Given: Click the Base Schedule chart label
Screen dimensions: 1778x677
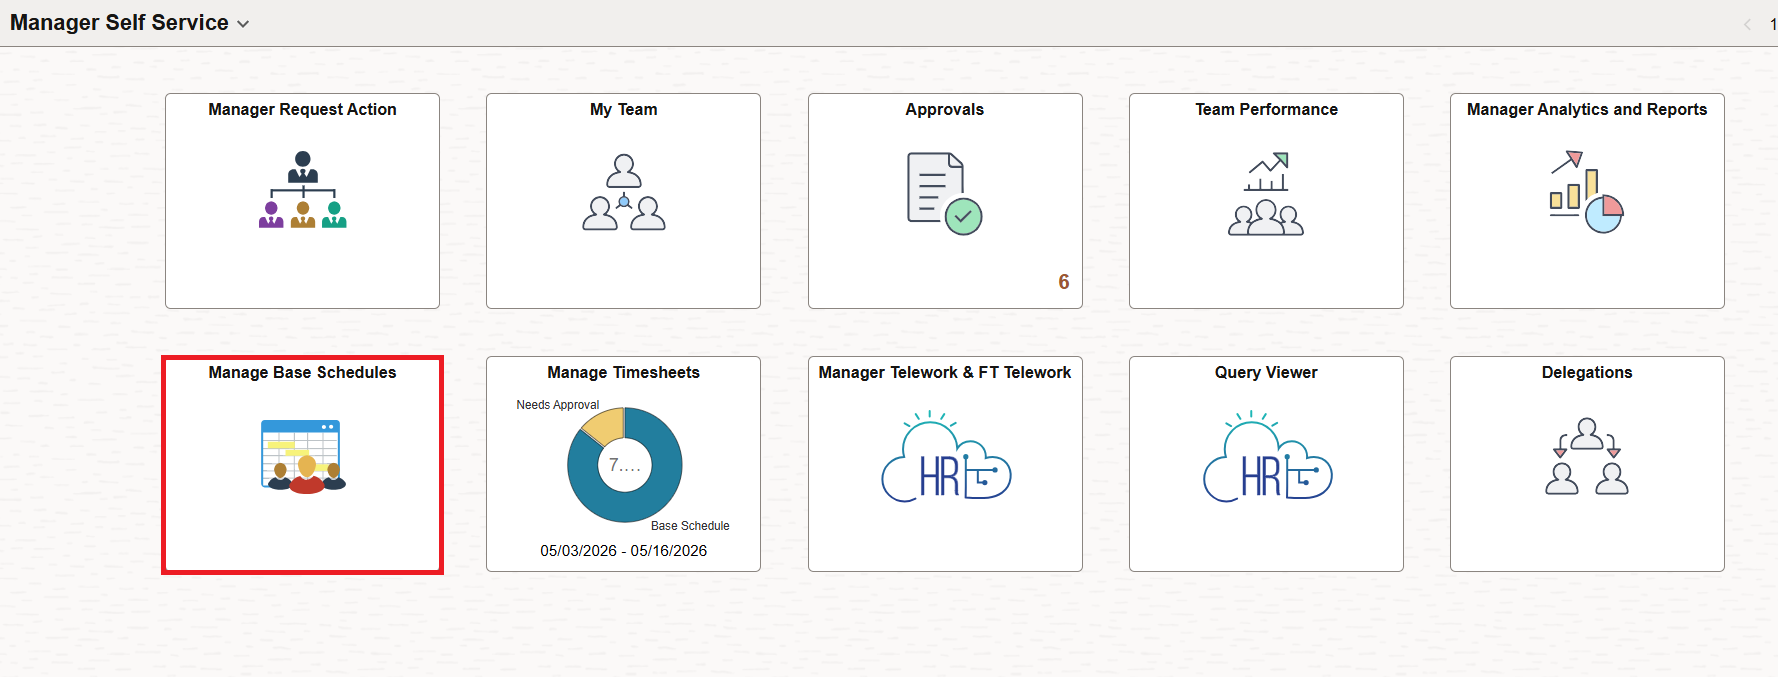Looking at the screenshot, I should point(690,526).
